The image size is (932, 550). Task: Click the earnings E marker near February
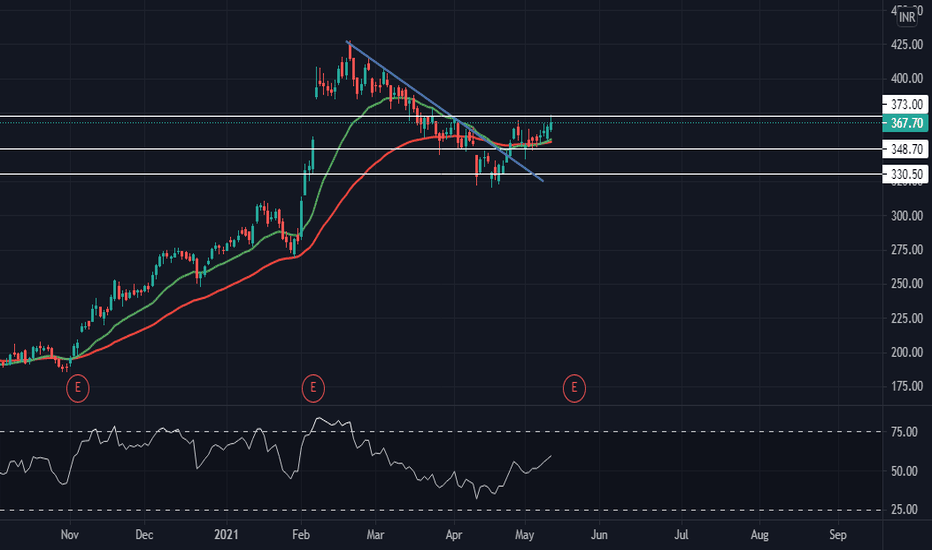pos(313,388)
